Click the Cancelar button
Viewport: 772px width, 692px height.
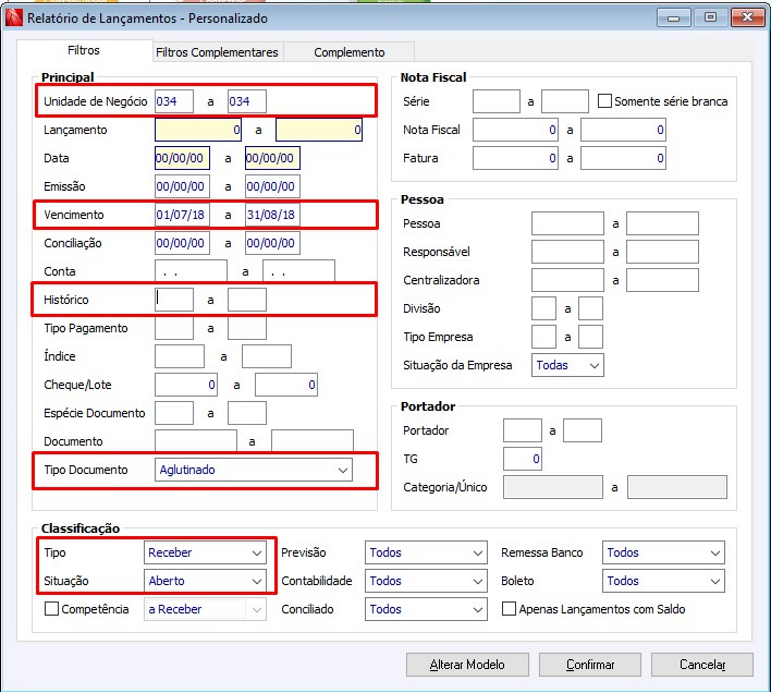(702, 664)
